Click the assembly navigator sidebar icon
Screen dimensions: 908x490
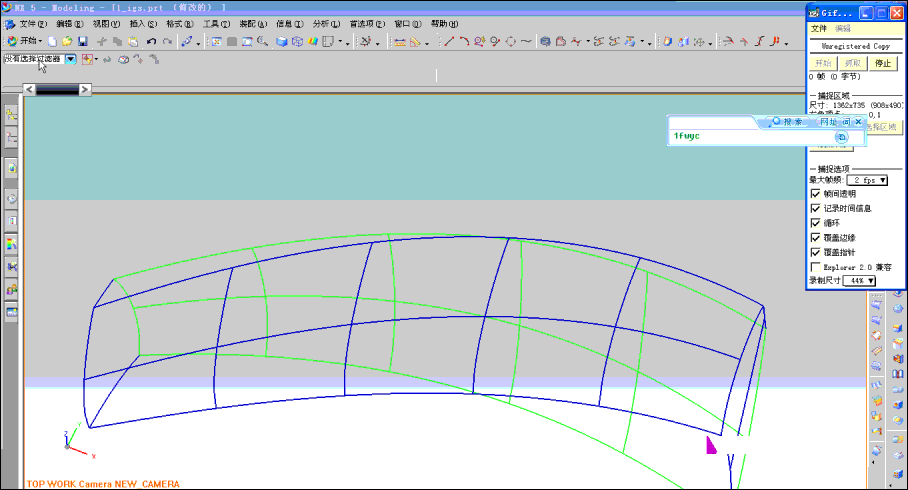[x=12, y=114]
